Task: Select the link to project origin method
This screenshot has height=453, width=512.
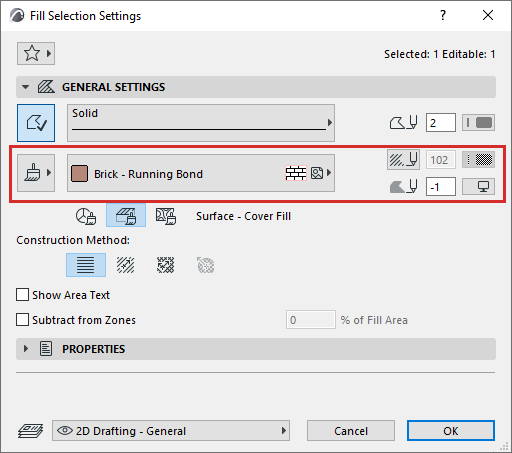Action: [x=86, y=265]
